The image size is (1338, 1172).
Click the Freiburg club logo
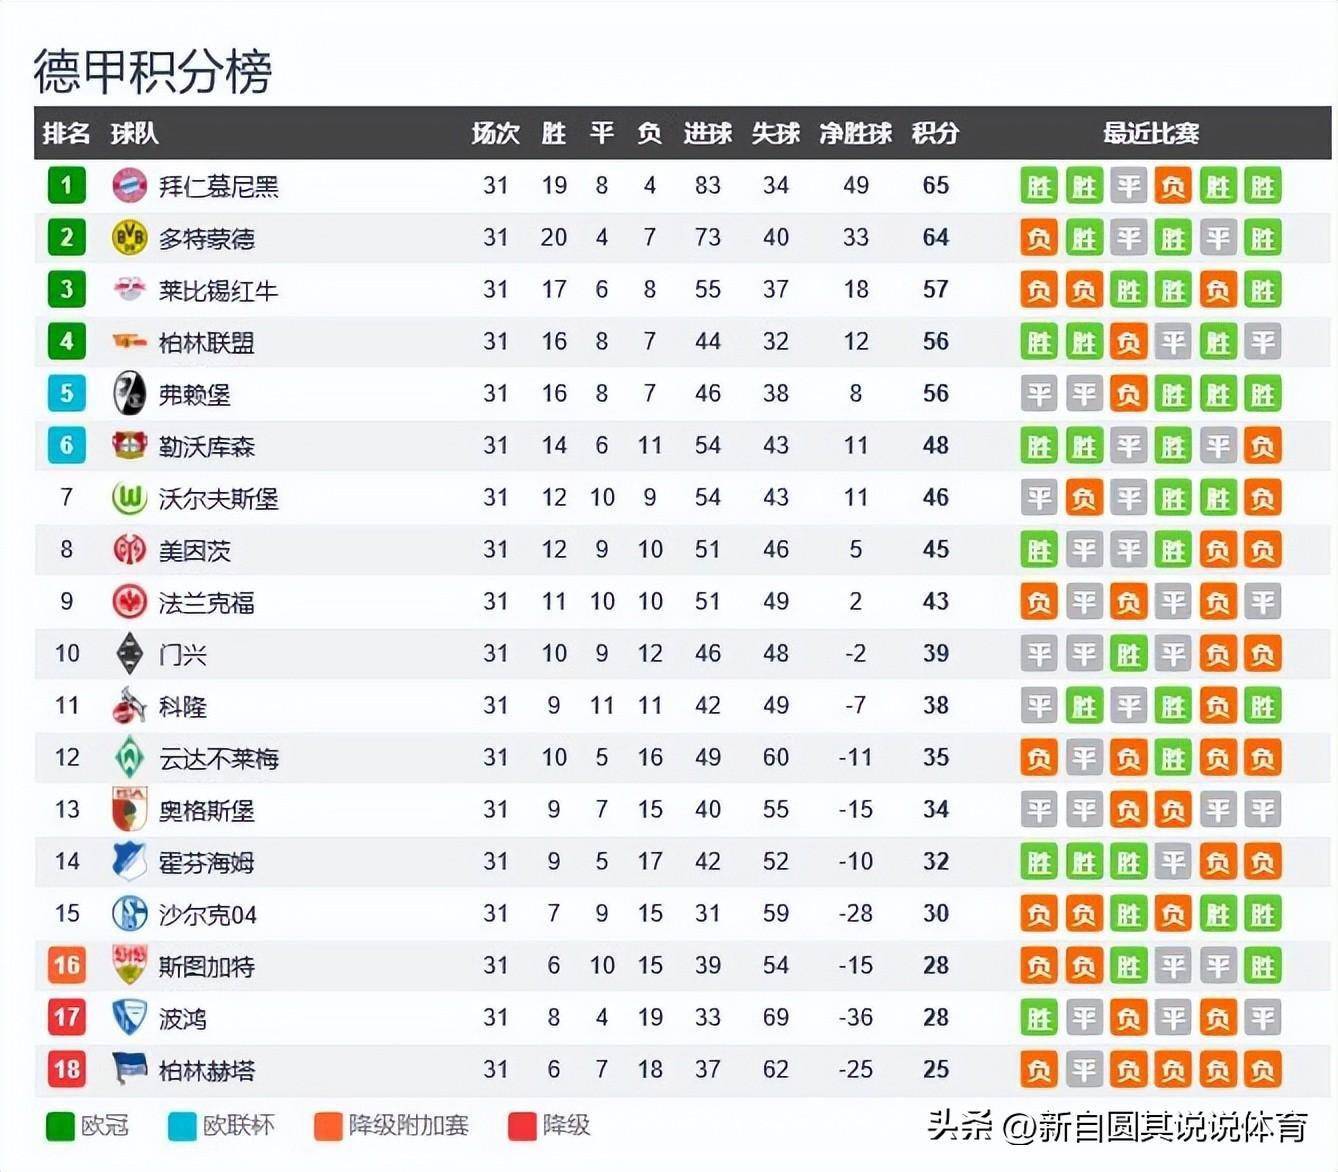pos(129,393)
